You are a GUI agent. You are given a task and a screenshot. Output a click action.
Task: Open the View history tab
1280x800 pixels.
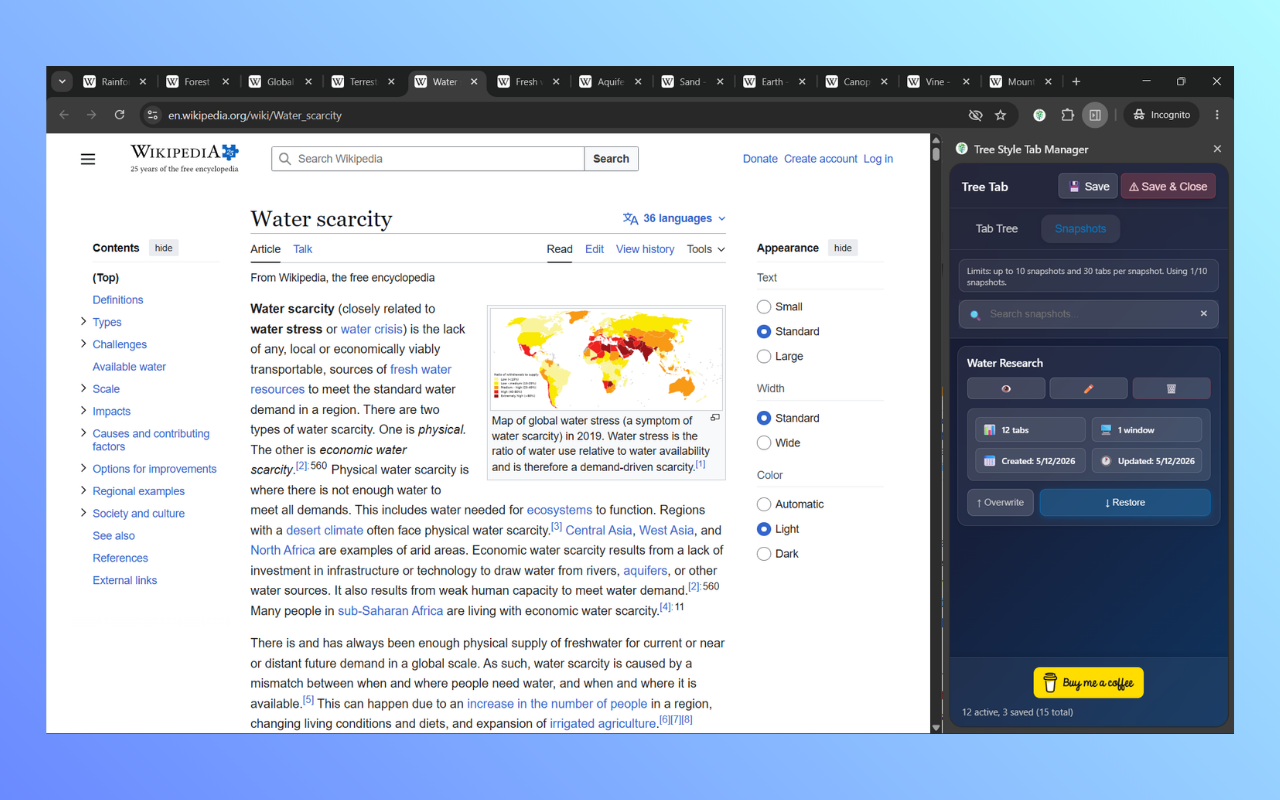[x=645, y=249]
